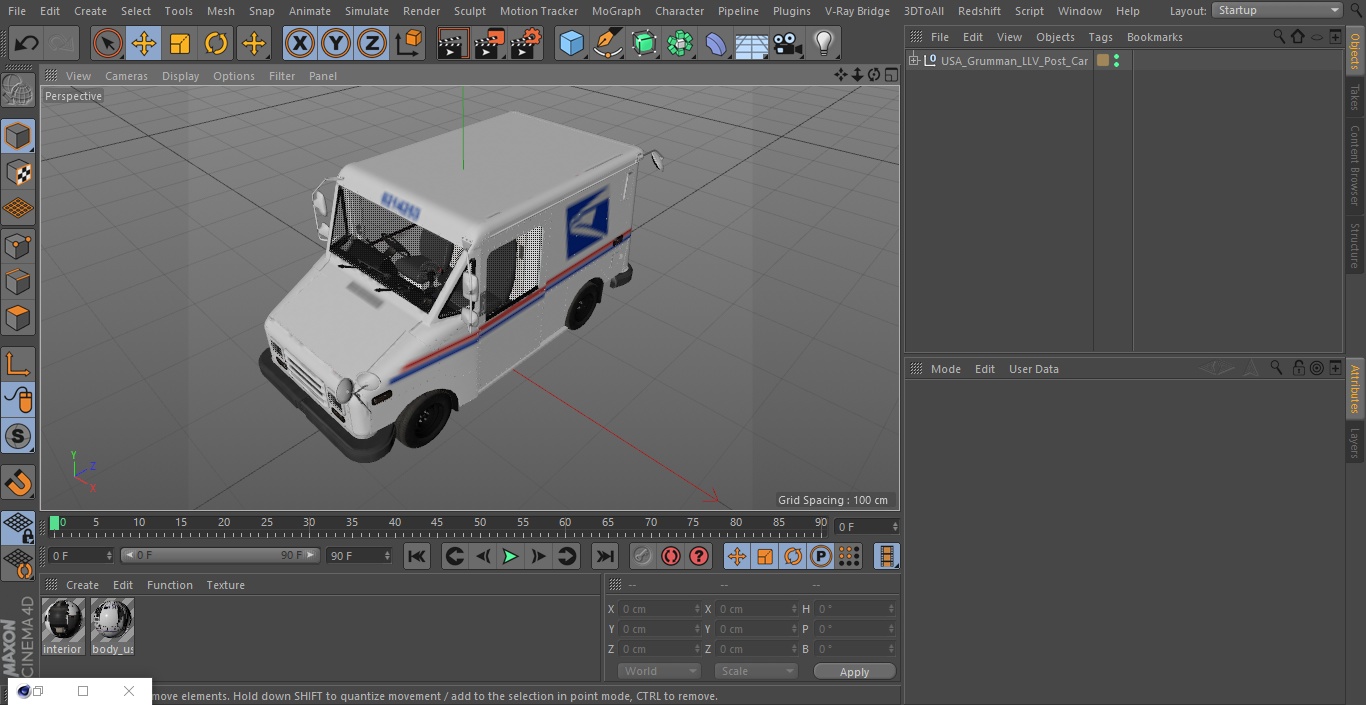Image resolution: width=1366 pixels, height=705 pixels.
Task: Toggle object visibility dots
Action: (x=1116, y=61)
